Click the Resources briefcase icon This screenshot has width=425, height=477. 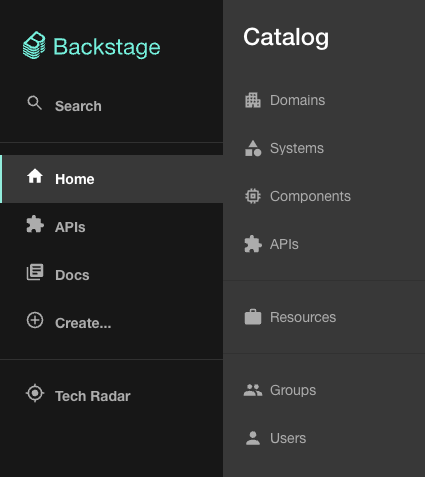pos(253,317)
